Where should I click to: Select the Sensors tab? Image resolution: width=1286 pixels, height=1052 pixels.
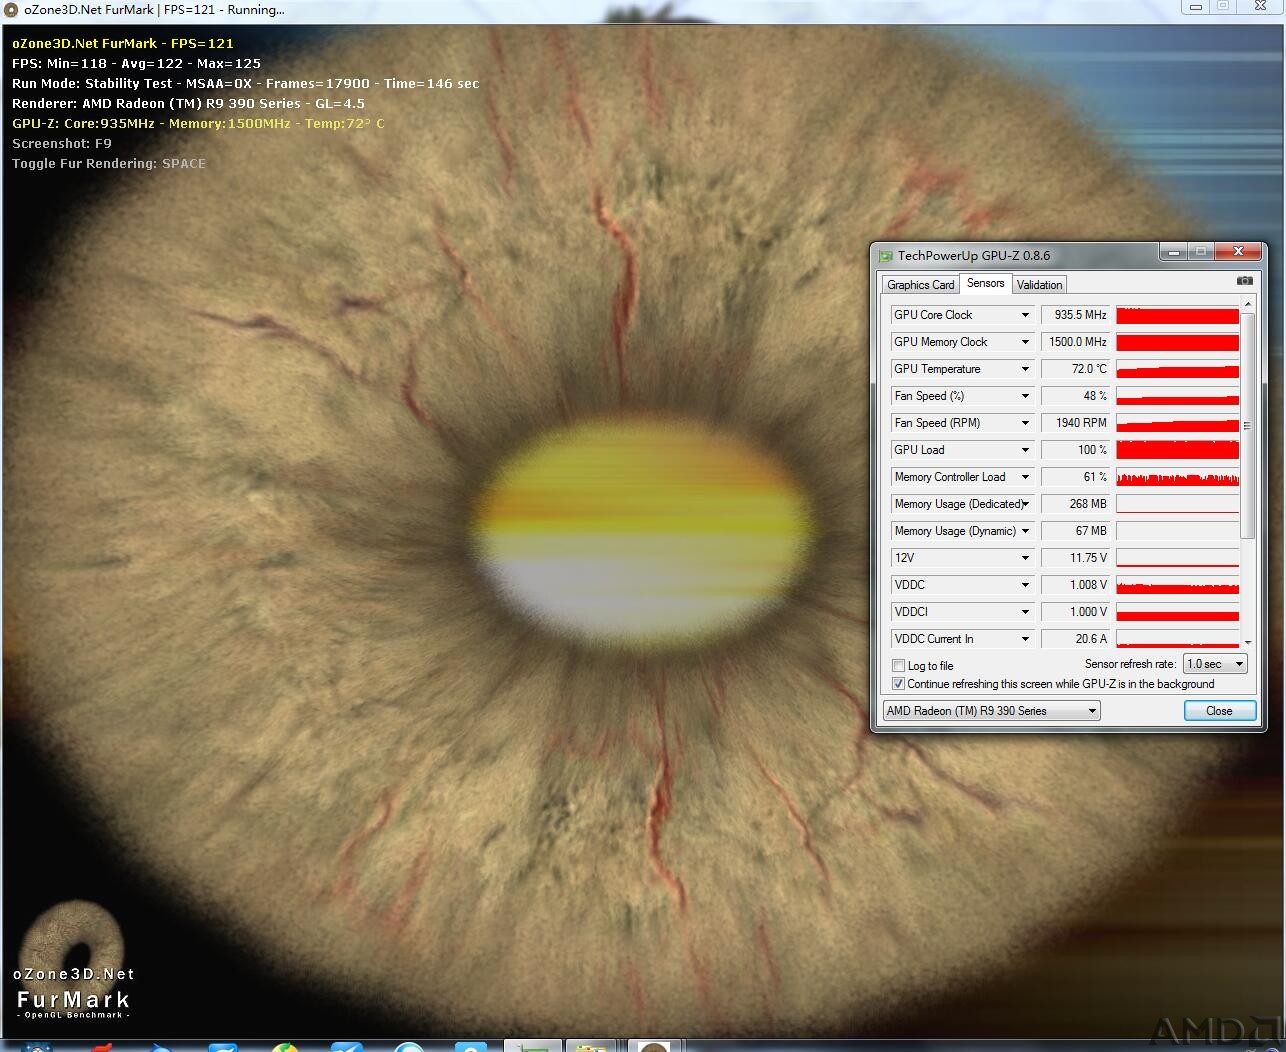click(986, 284)
